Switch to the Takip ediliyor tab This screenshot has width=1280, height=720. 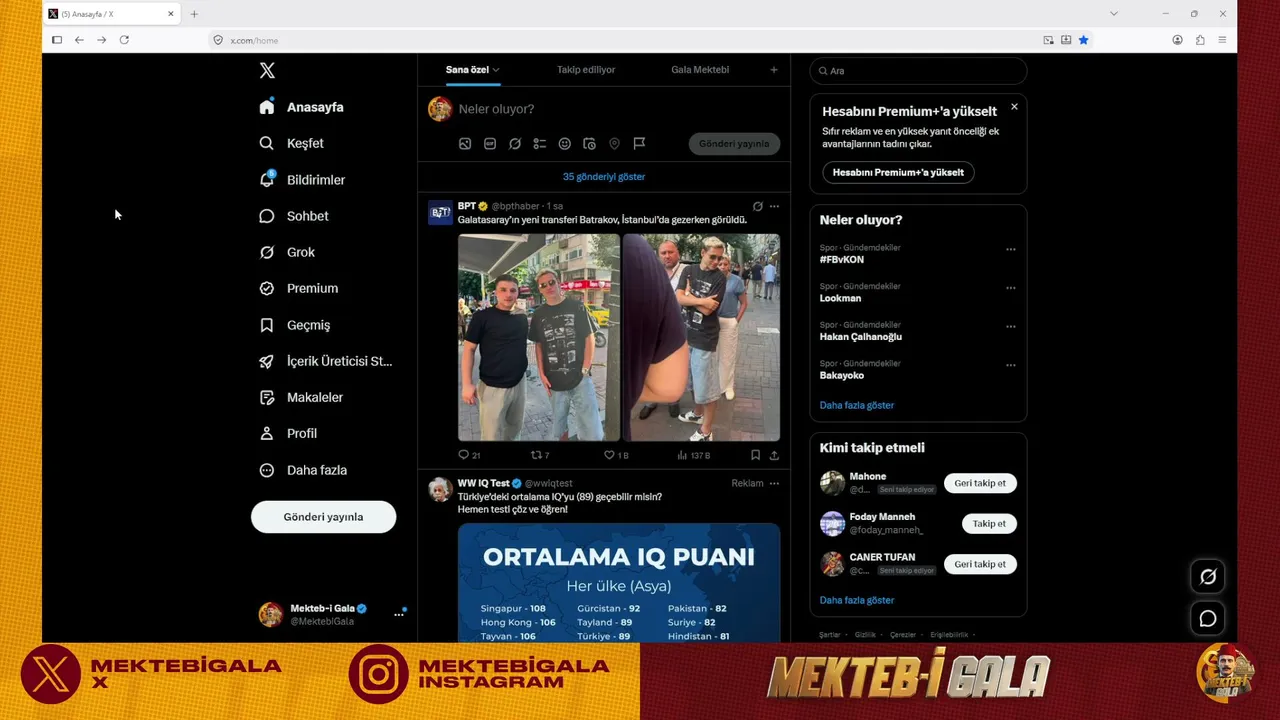586,70
